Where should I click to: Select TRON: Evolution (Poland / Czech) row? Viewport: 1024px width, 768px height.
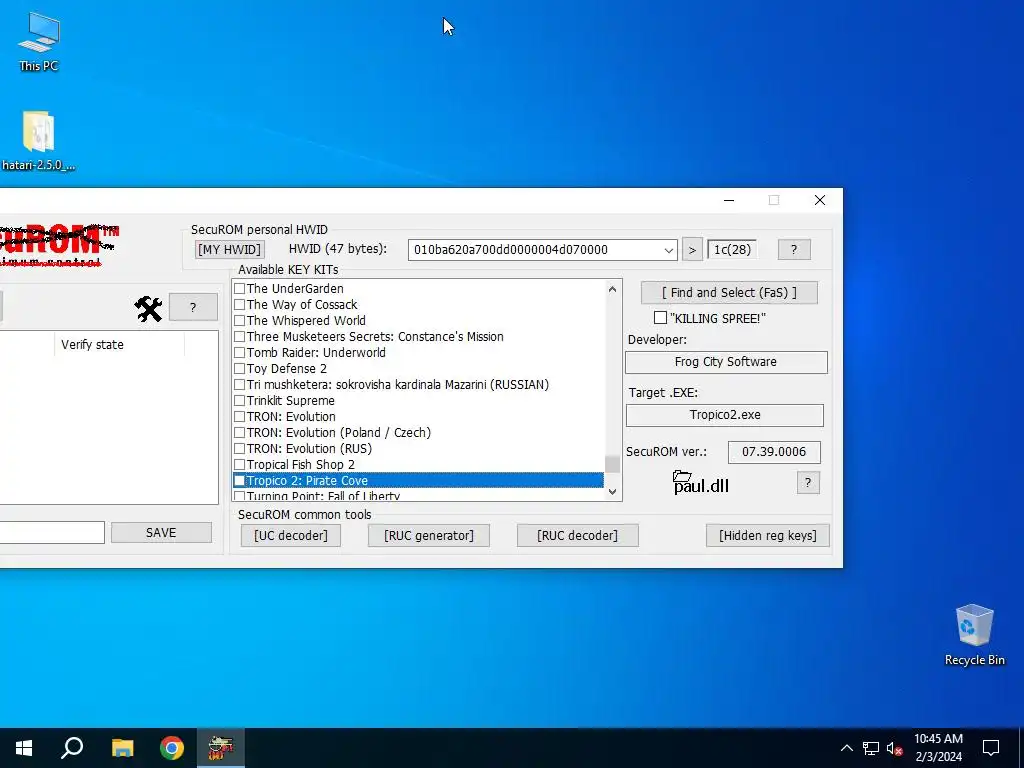coord(418,432)
